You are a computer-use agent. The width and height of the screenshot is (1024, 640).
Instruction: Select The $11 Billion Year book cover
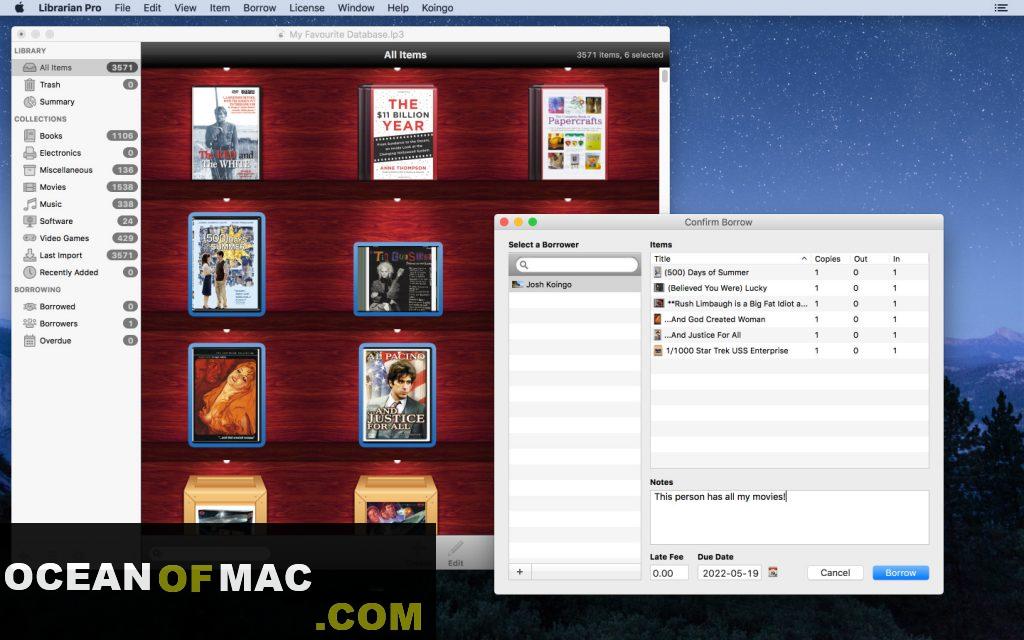tap(399, 133)
